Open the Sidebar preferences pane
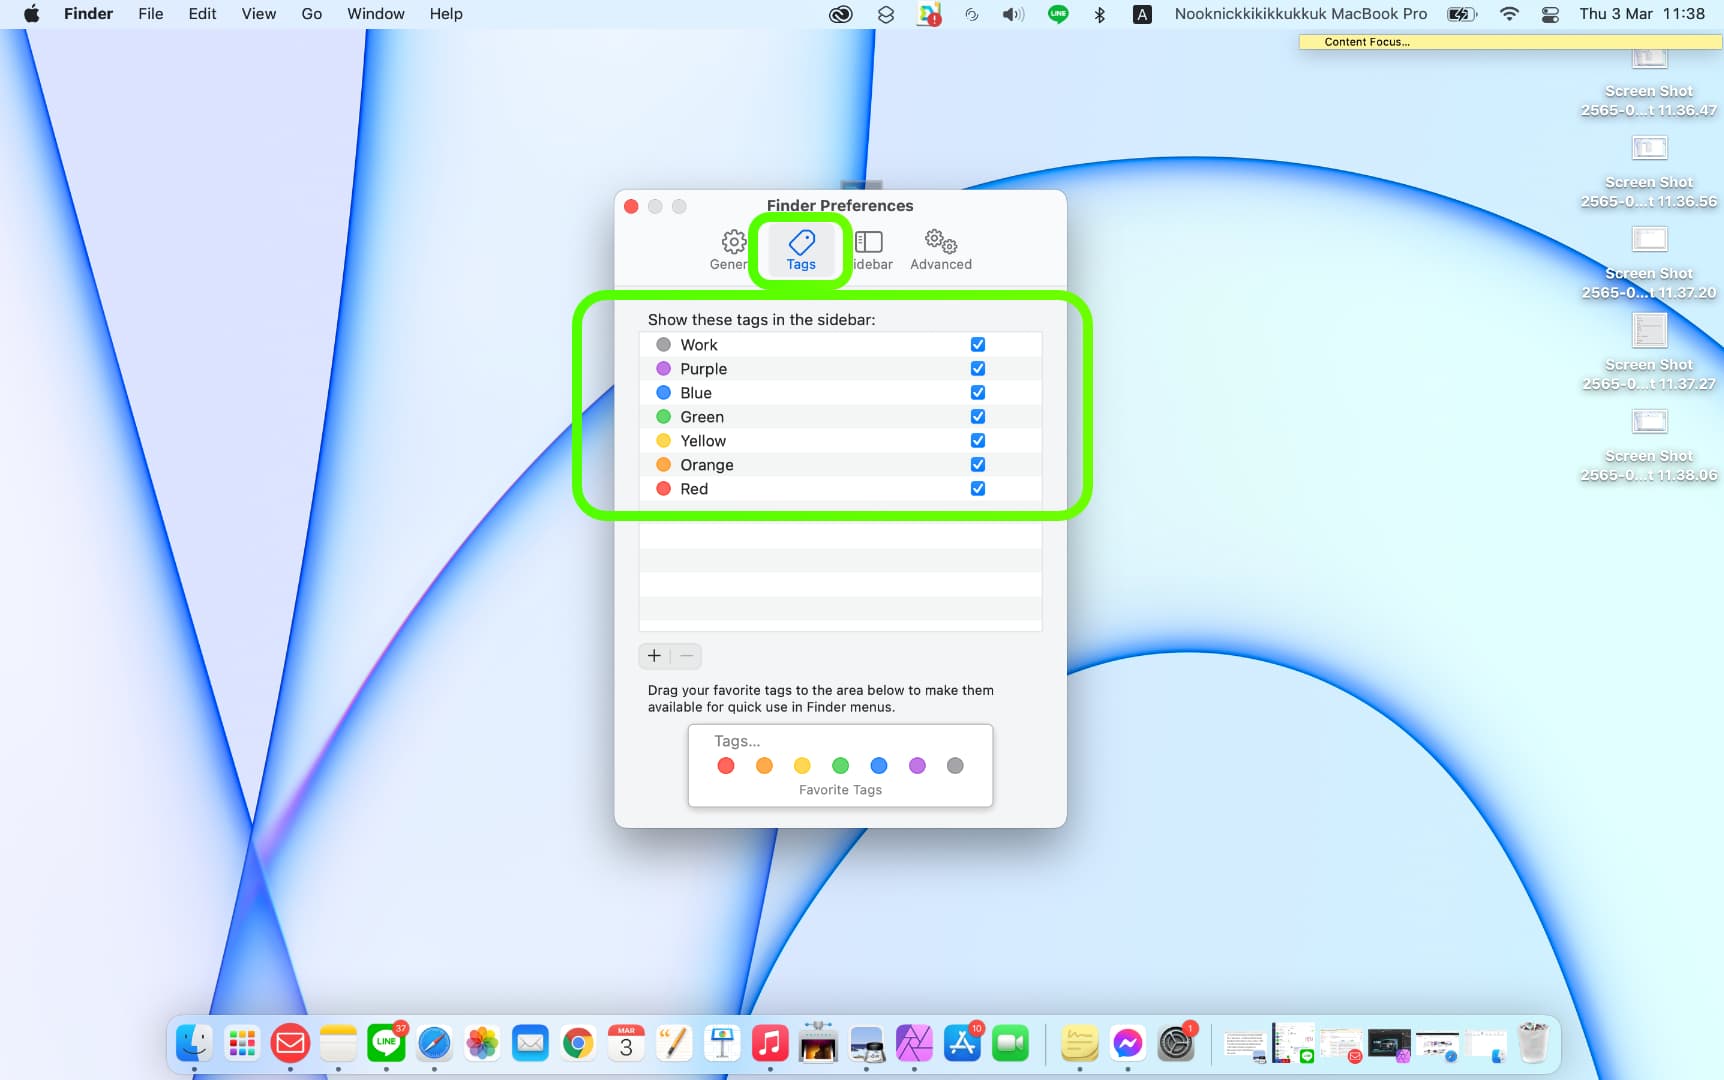 (870, 249)
